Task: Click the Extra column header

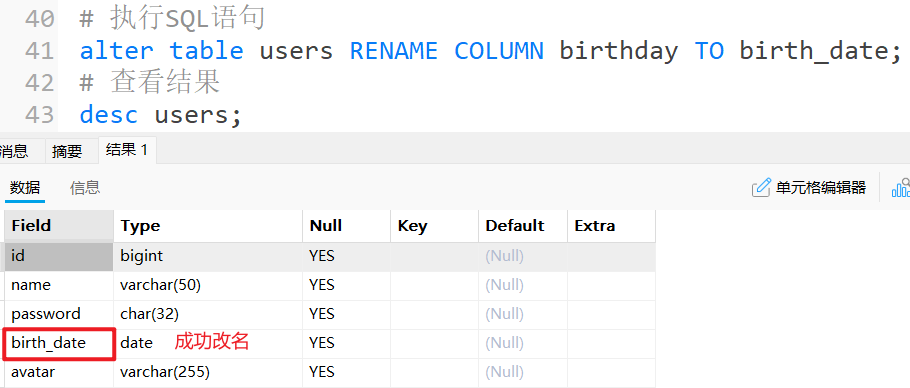Action: [x=611, y=226]
